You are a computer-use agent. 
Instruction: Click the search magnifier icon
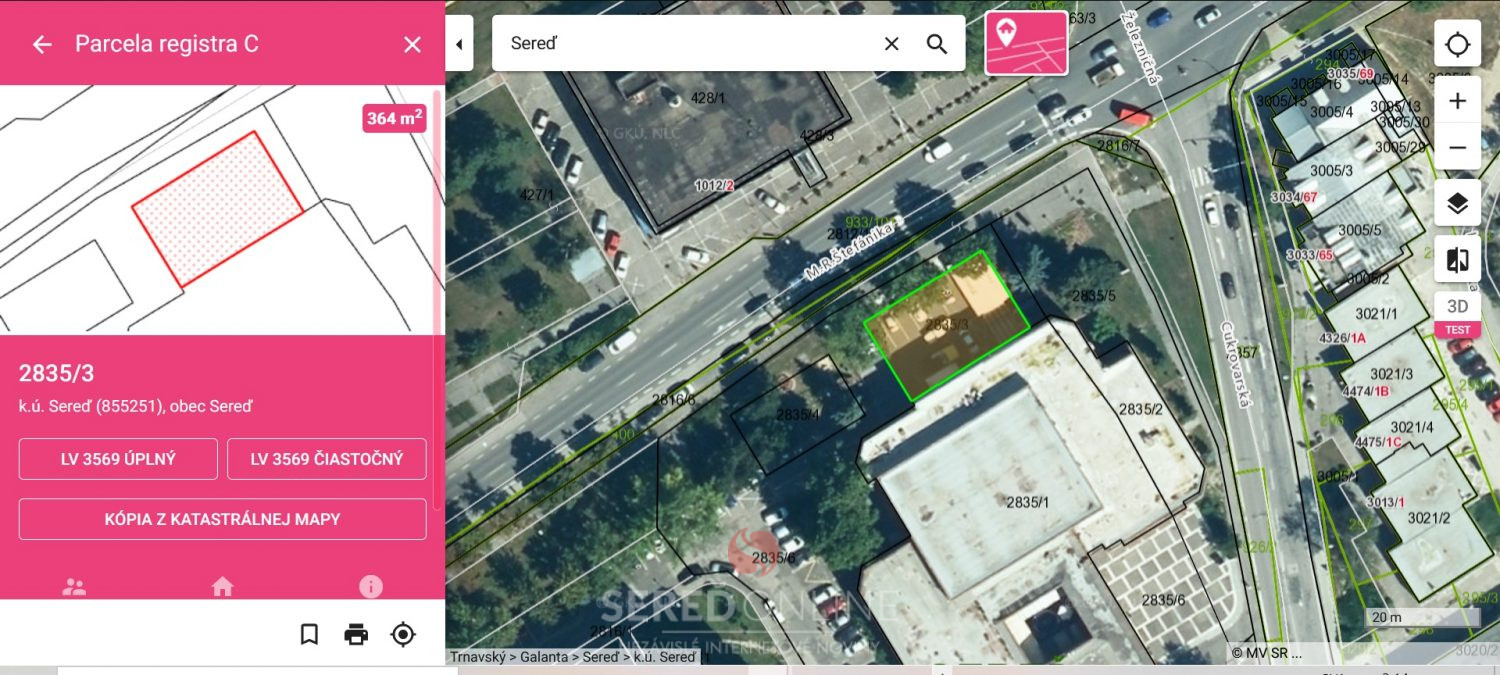click(937, 43)
